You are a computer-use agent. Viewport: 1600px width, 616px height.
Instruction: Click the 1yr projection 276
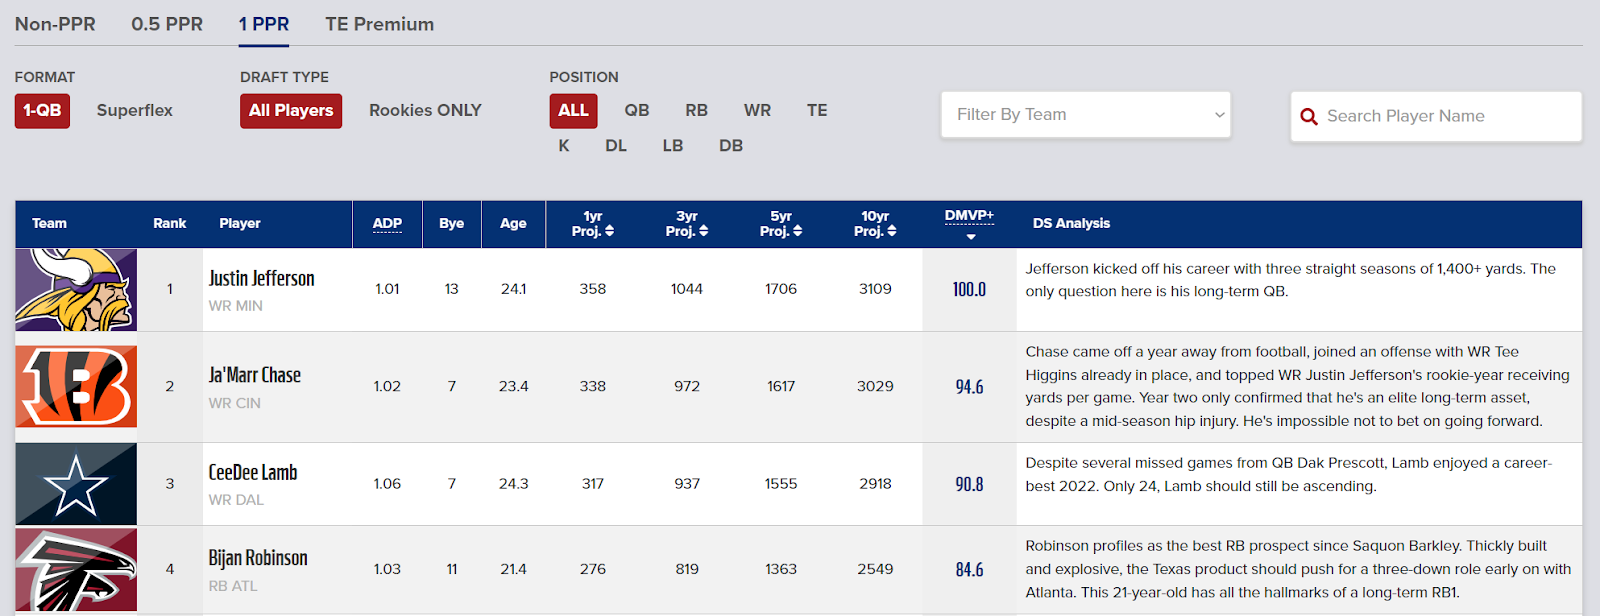click(593, 569)
